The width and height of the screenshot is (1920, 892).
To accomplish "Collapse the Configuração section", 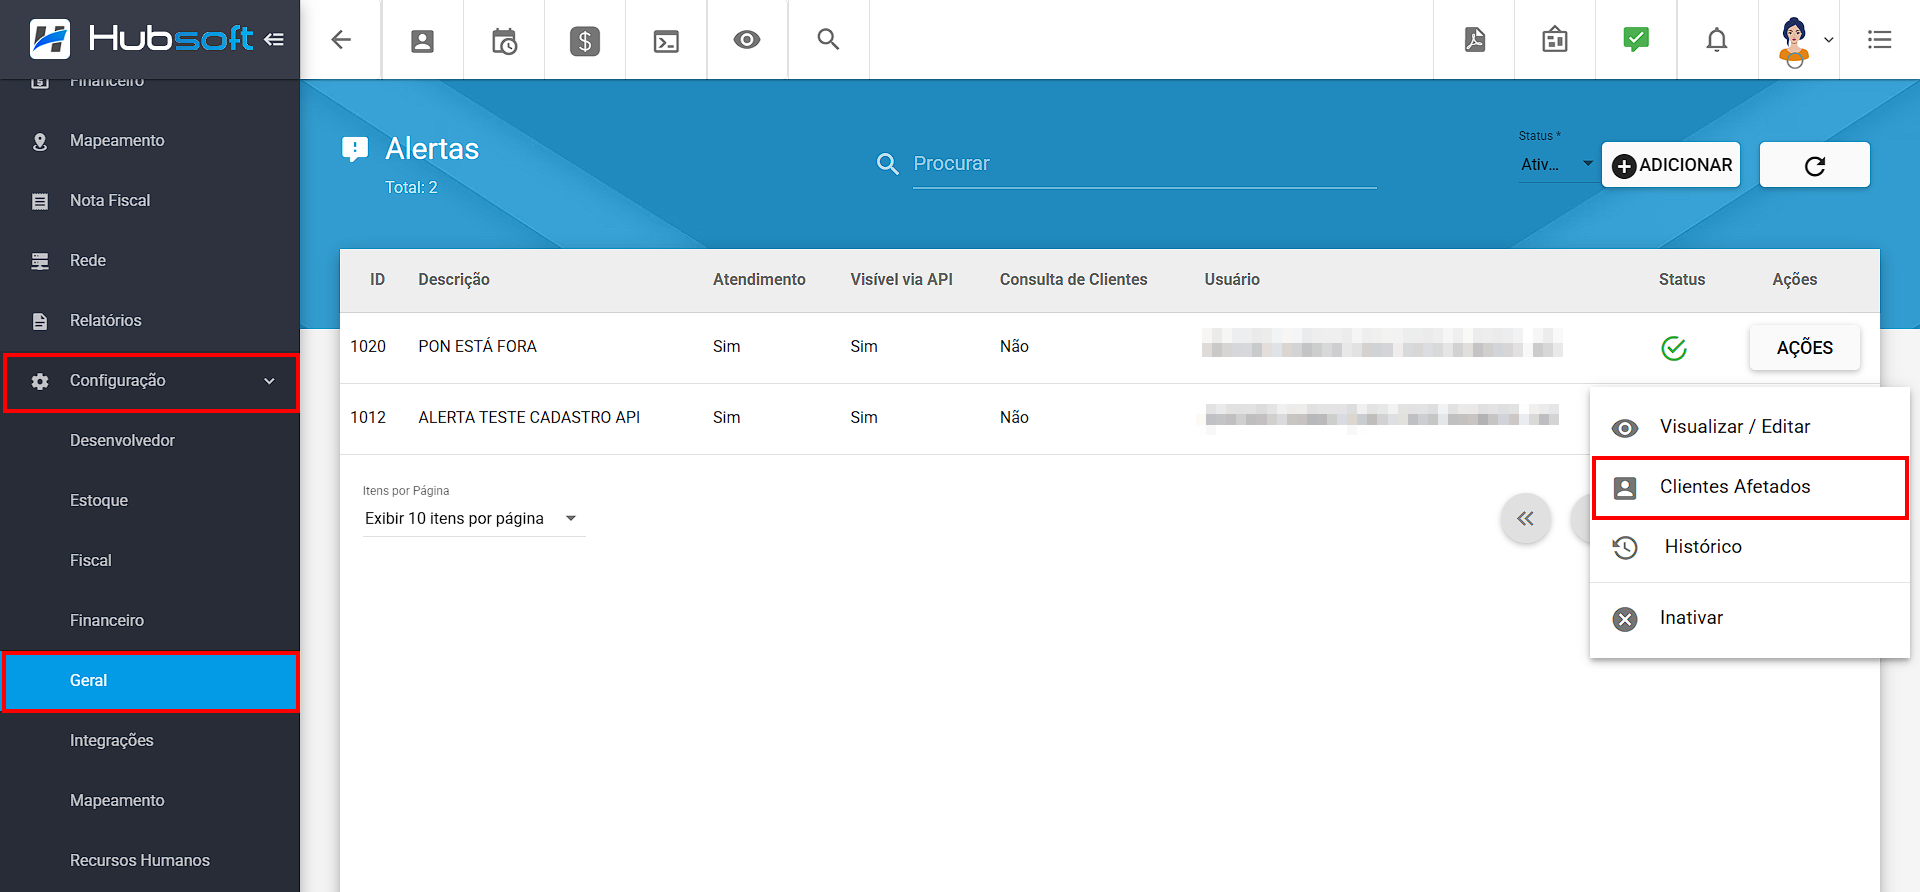I will [150, 381].
